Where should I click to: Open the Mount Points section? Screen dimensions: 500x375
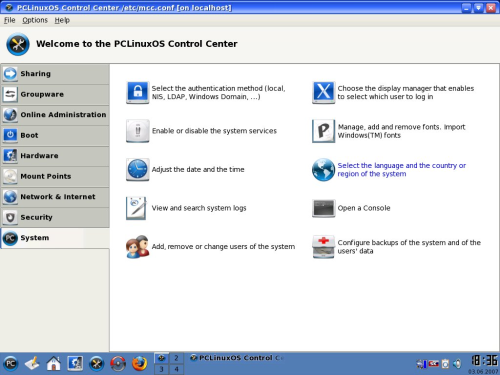(x=55, y=176)
